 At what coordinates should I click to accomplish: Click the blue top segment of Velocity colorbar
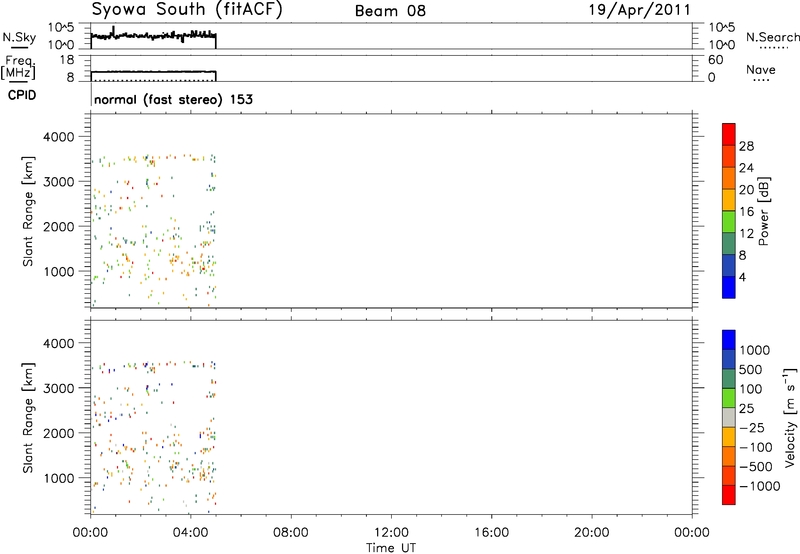729,340
